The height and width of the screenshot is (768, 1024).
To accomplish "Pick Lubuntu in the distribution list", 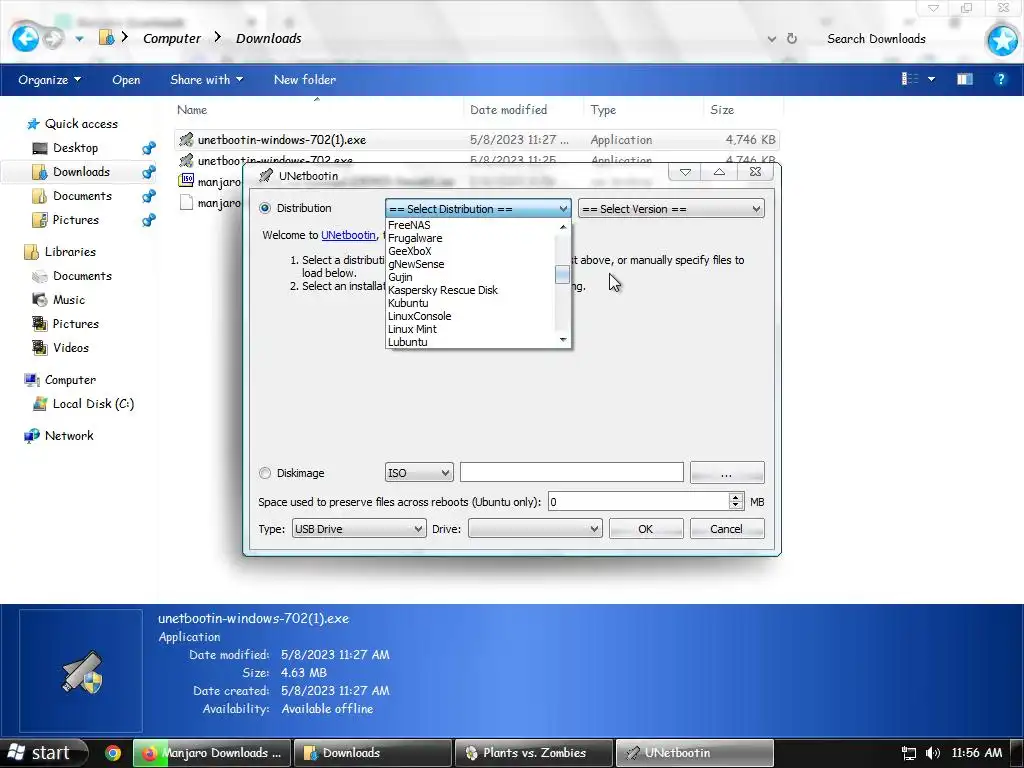I will [x=408, y=342].
